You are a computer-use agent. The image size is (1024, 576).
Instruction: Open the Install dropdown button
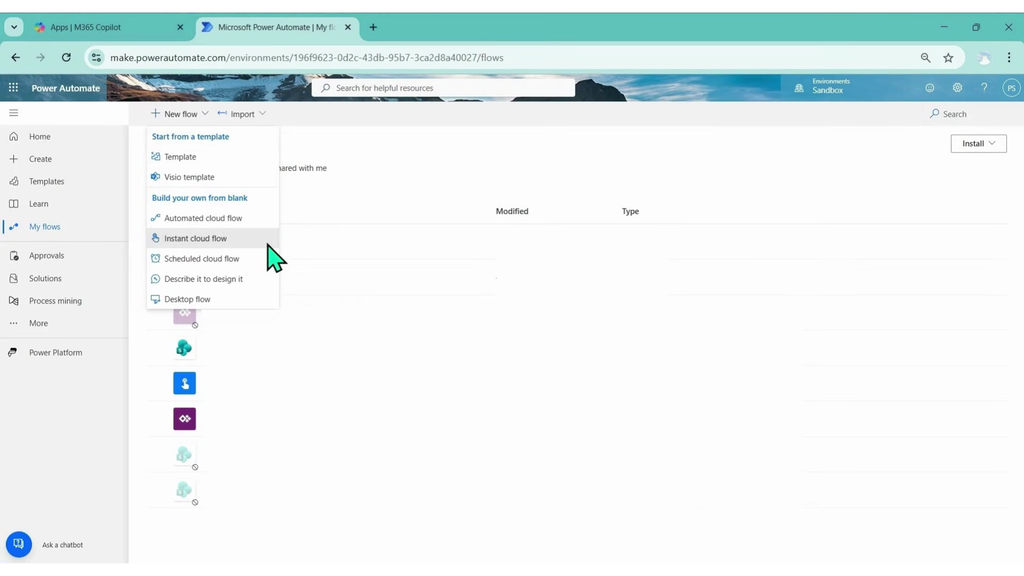(978, 144)
